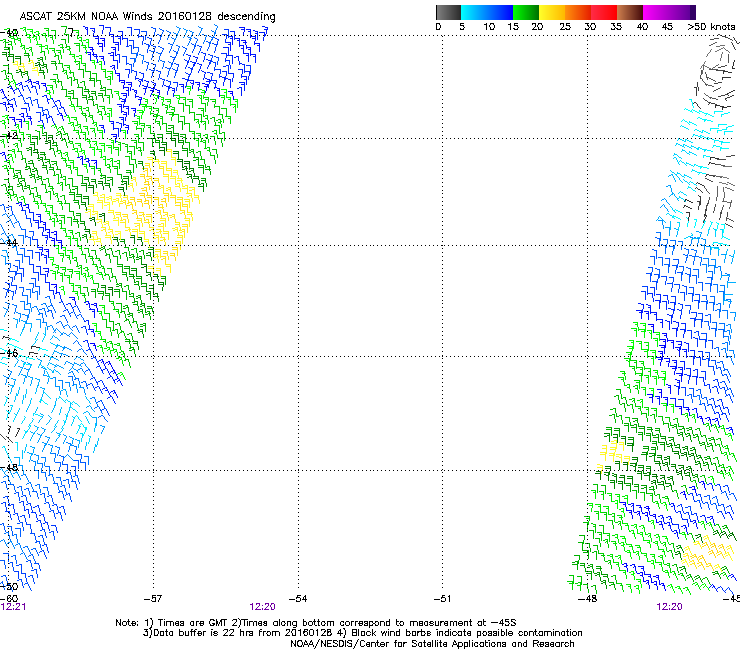Click the latitude label -44
Viewport: 740px width, 650px height.
point(9,243)
